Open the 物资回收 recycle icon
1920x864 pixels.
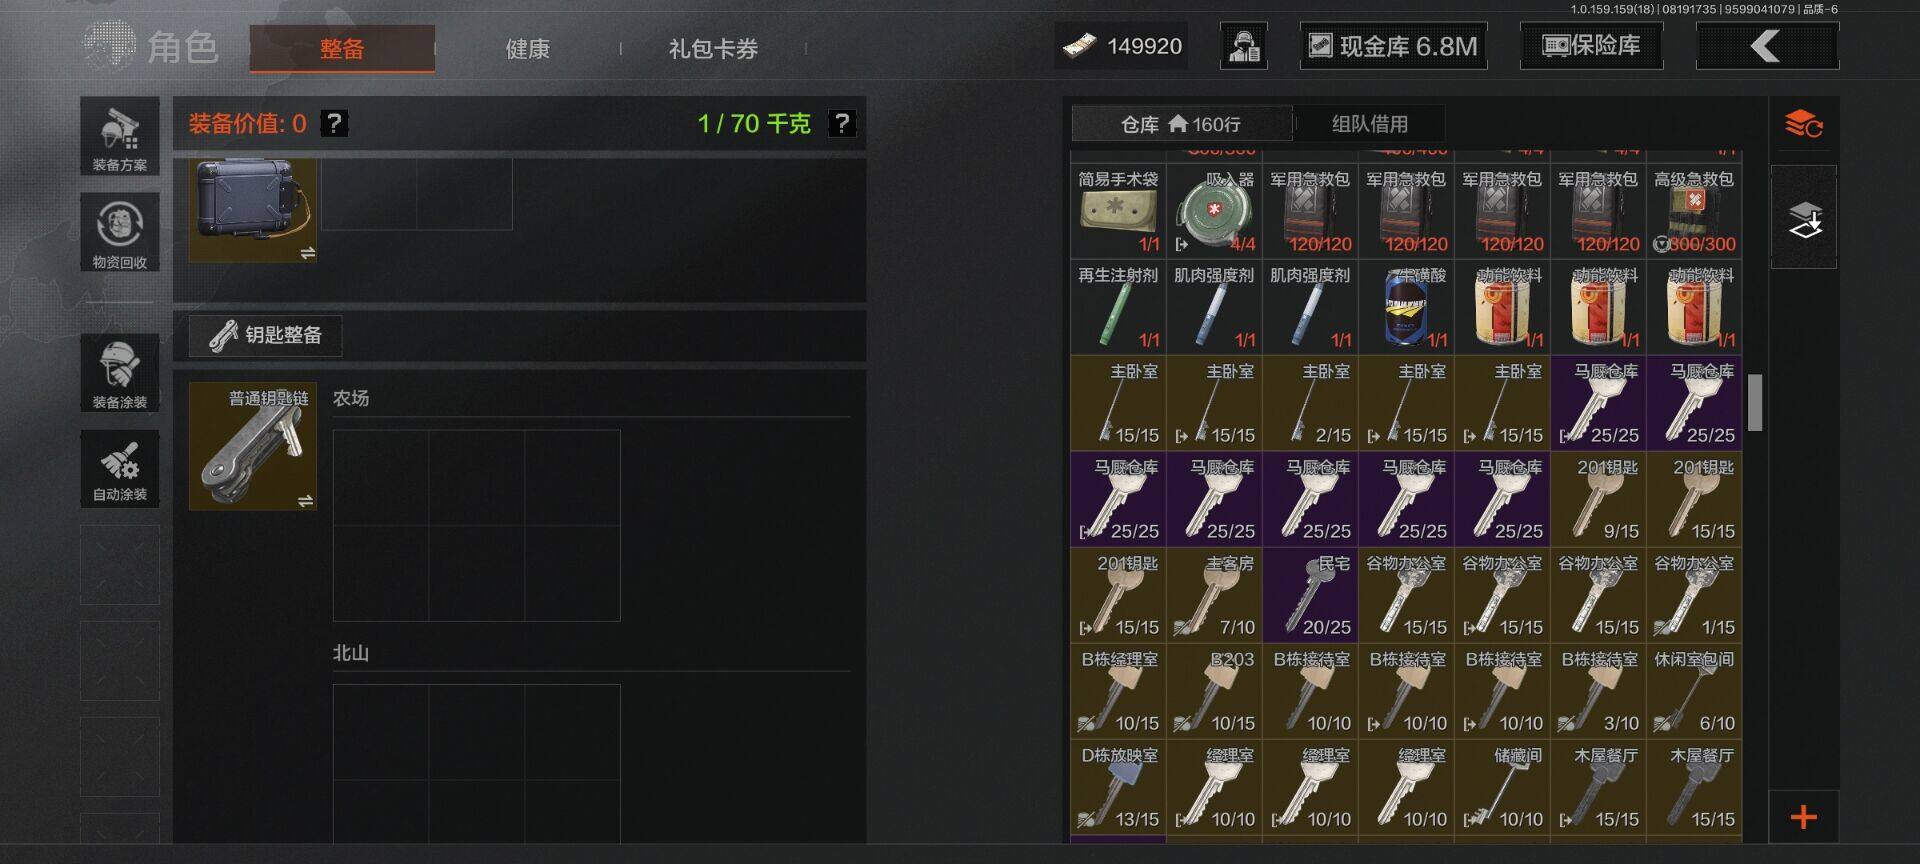point(120,232)
